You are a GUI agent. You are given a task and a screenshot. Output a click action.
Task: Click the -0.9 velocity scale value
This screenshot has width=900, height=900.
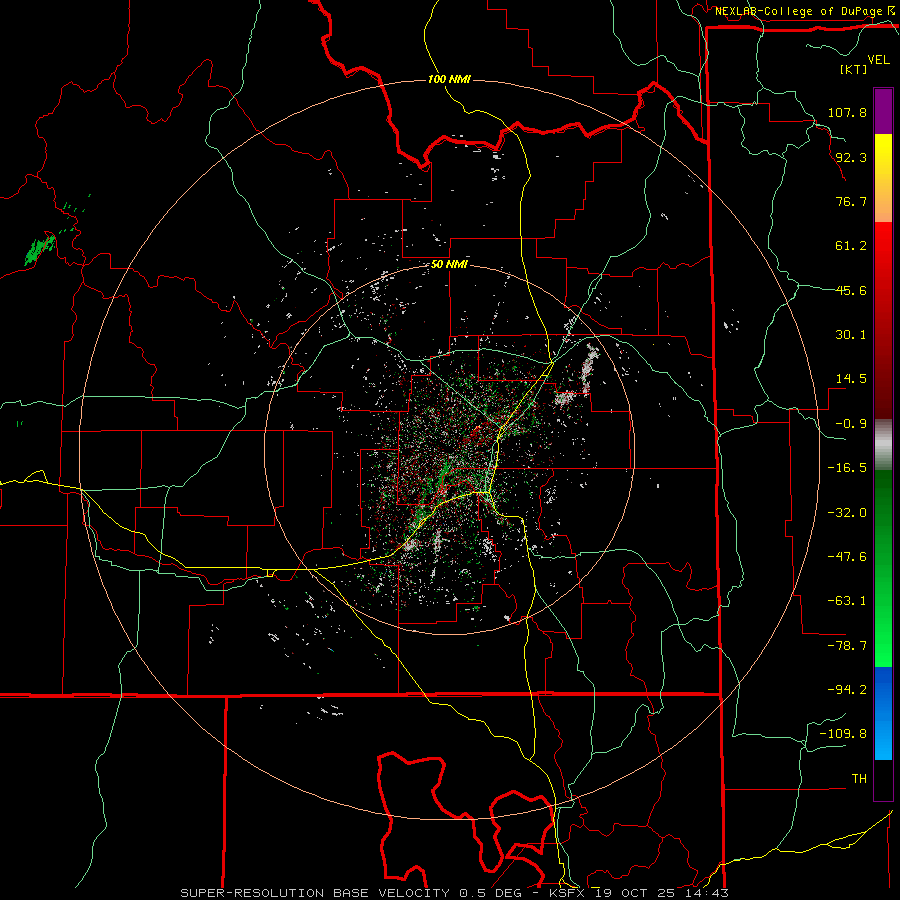click(851, 424)
